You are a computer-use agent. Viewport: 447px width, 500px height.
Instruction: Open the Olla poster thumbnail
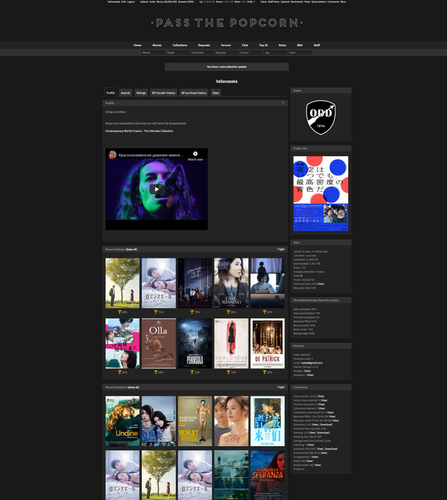tap(159, 343)
